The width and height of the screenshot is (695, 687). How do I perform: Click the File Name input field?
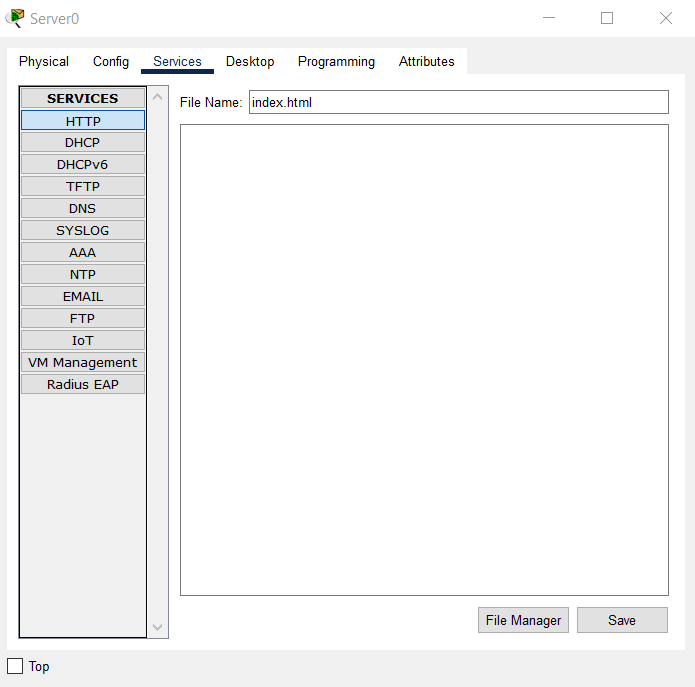coord(458,102)
